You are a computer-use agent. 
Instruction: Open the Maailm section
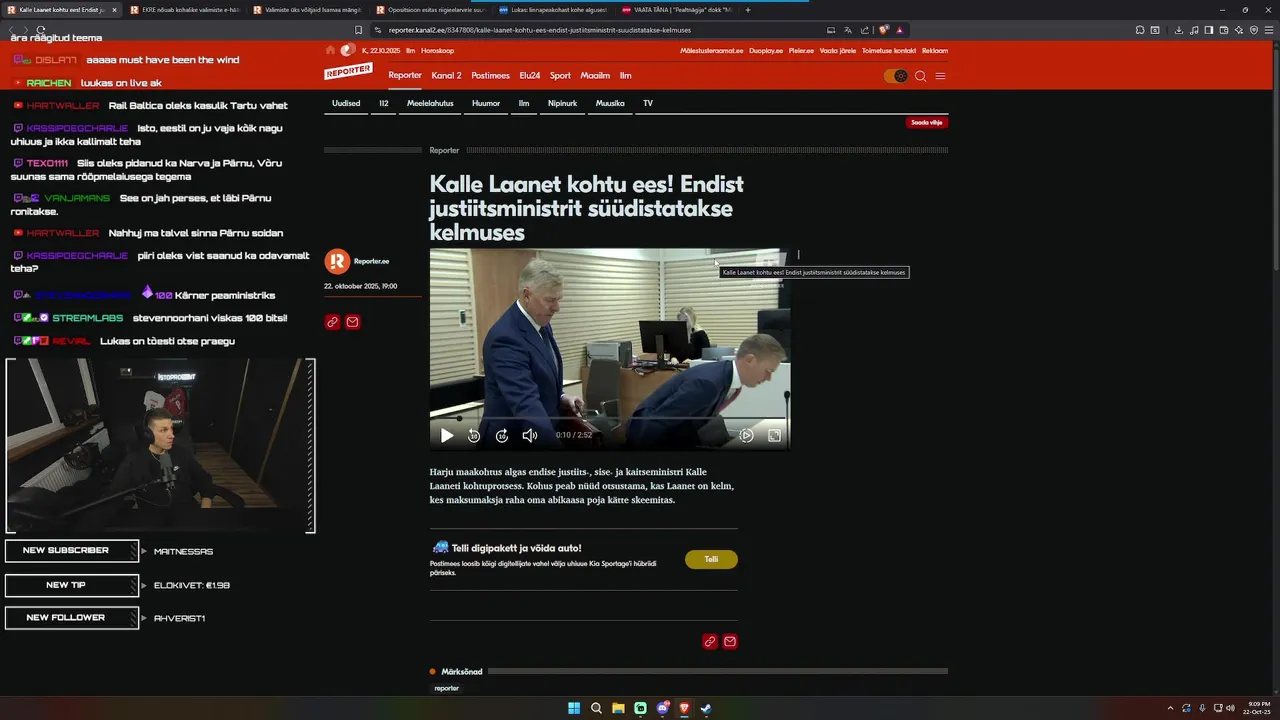coord(595,76)
